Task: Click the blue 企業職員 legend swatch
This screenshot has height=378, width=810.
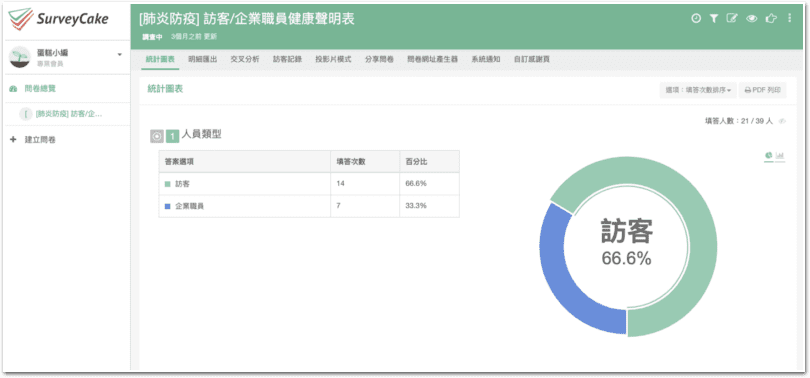Action: [167, 206]
